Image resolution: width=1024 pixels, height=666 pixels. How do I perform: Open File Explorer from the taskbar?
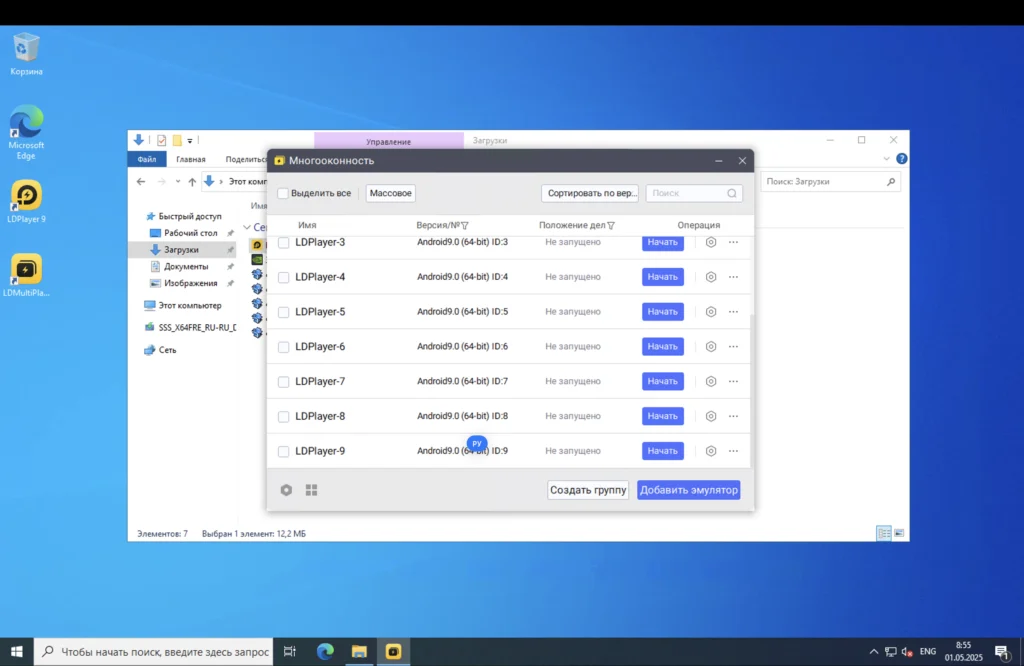click(359, 651)
